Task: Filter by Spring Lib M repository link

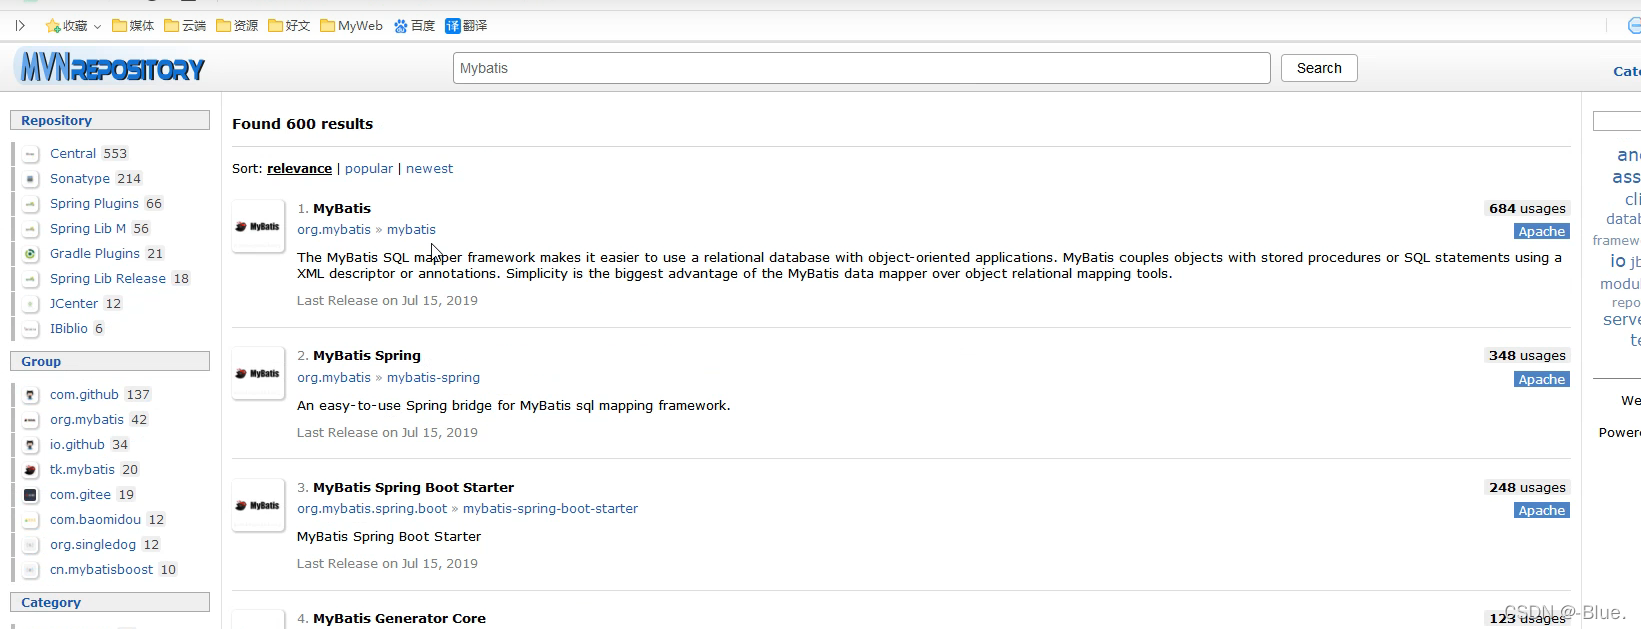Action: 88,229
